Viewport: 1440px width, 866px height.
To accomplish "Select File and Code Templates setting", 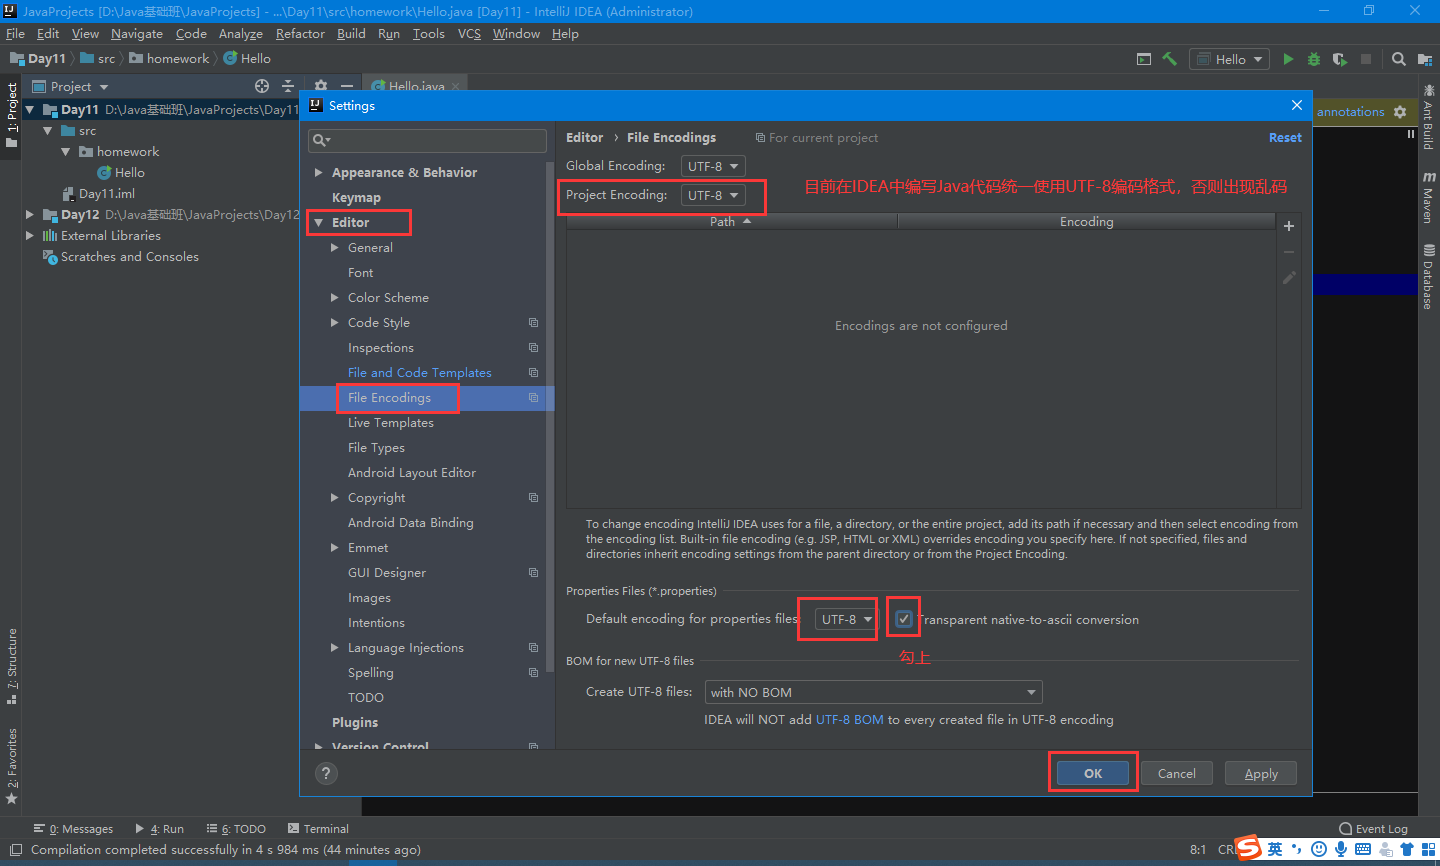I will [420, 372].
